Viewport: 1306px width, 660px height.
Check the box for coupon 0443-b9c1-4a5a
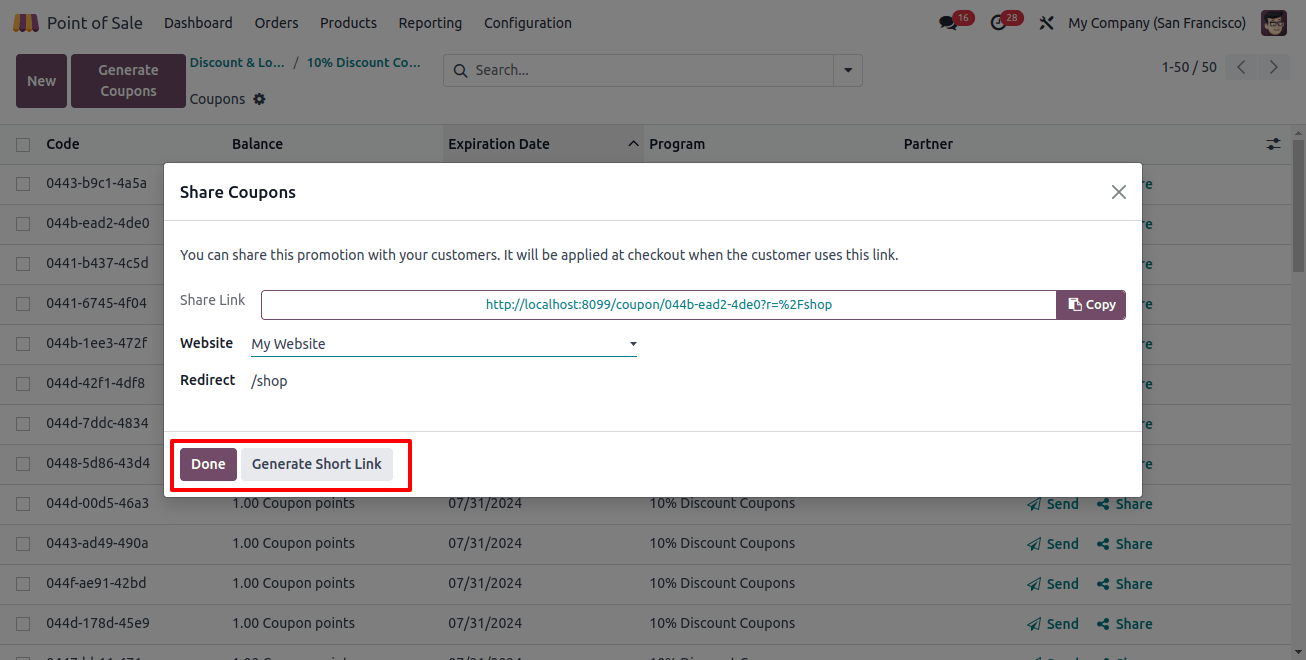[23, 184]
